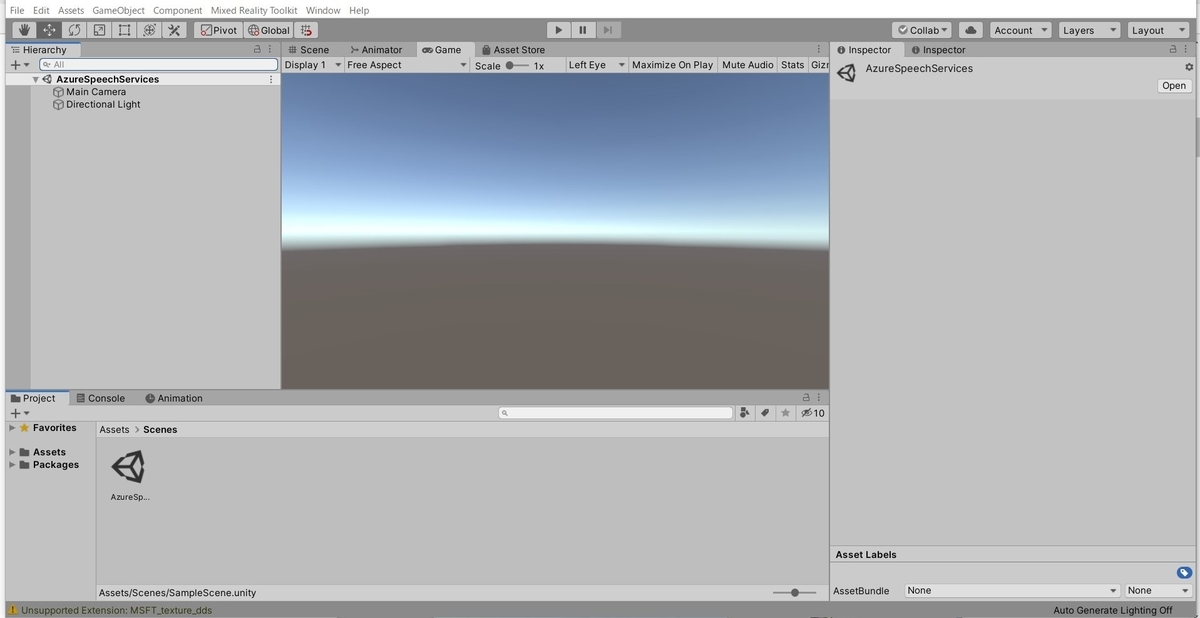Screen dimensions: 1200x618
Task: Open the Left Eye dropdown
Action: (596, 65)
